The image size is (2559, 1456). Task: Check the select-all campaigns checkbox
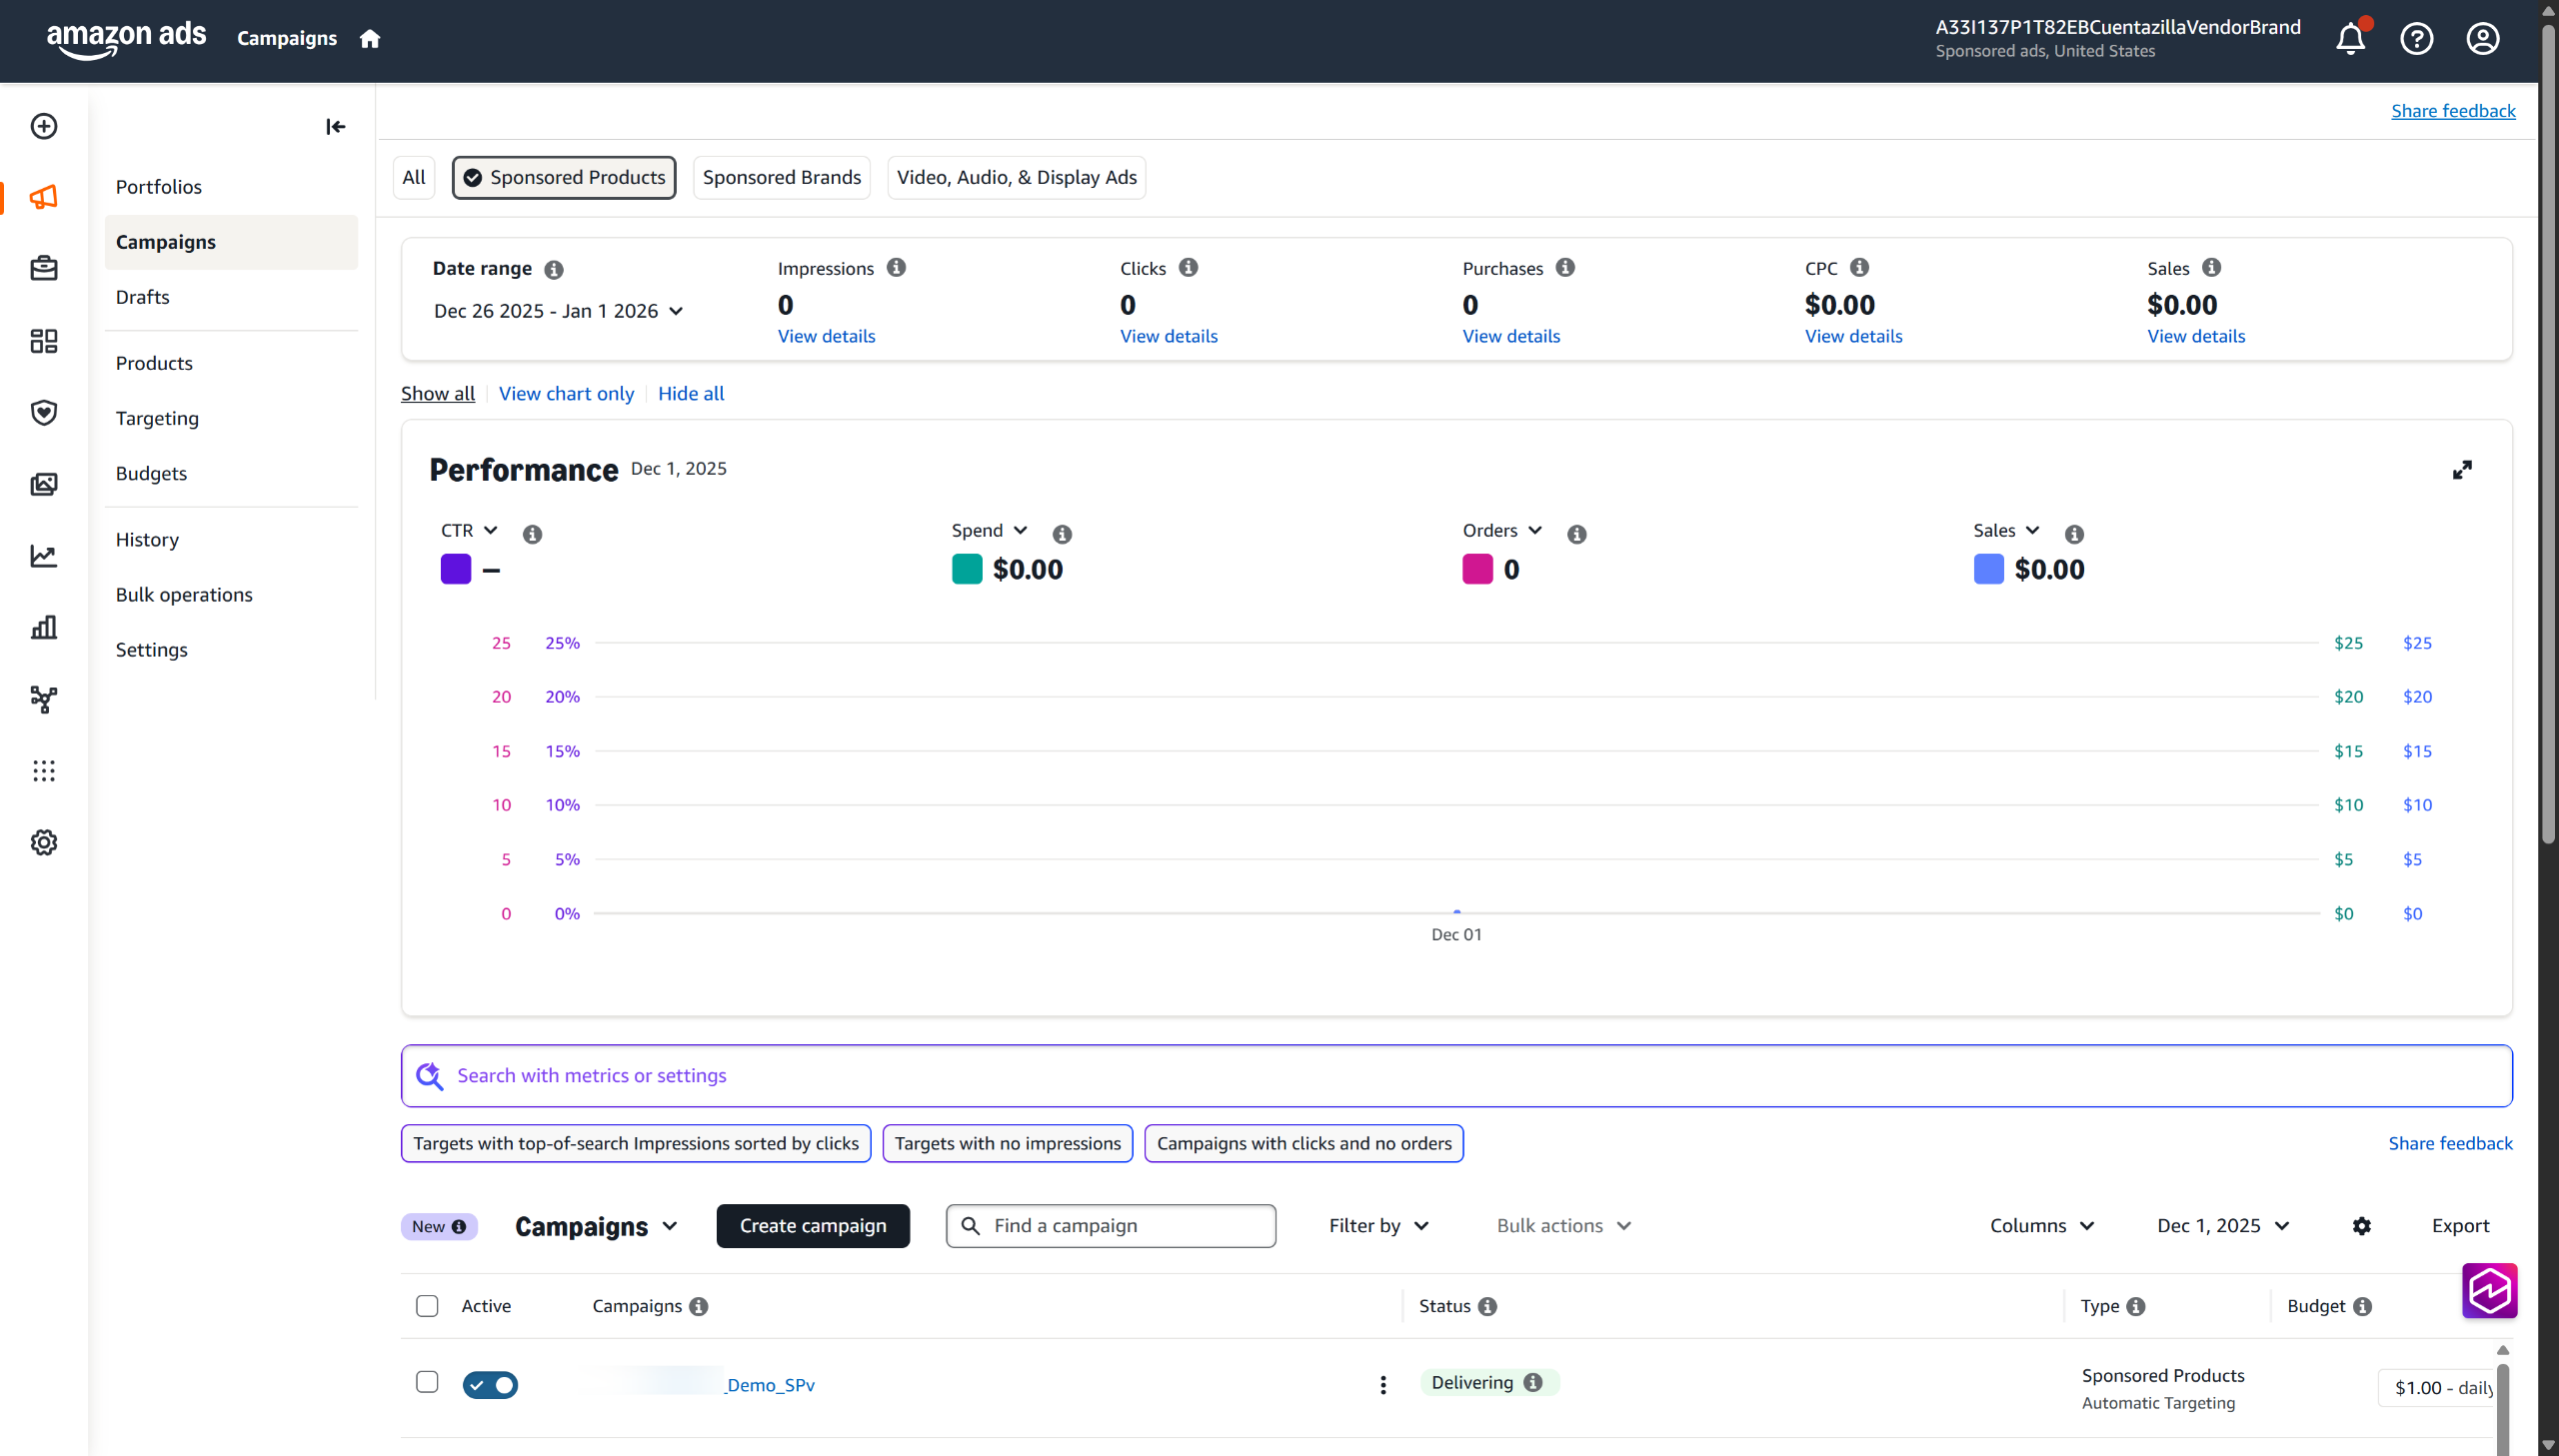click(x=427, y=1306)
